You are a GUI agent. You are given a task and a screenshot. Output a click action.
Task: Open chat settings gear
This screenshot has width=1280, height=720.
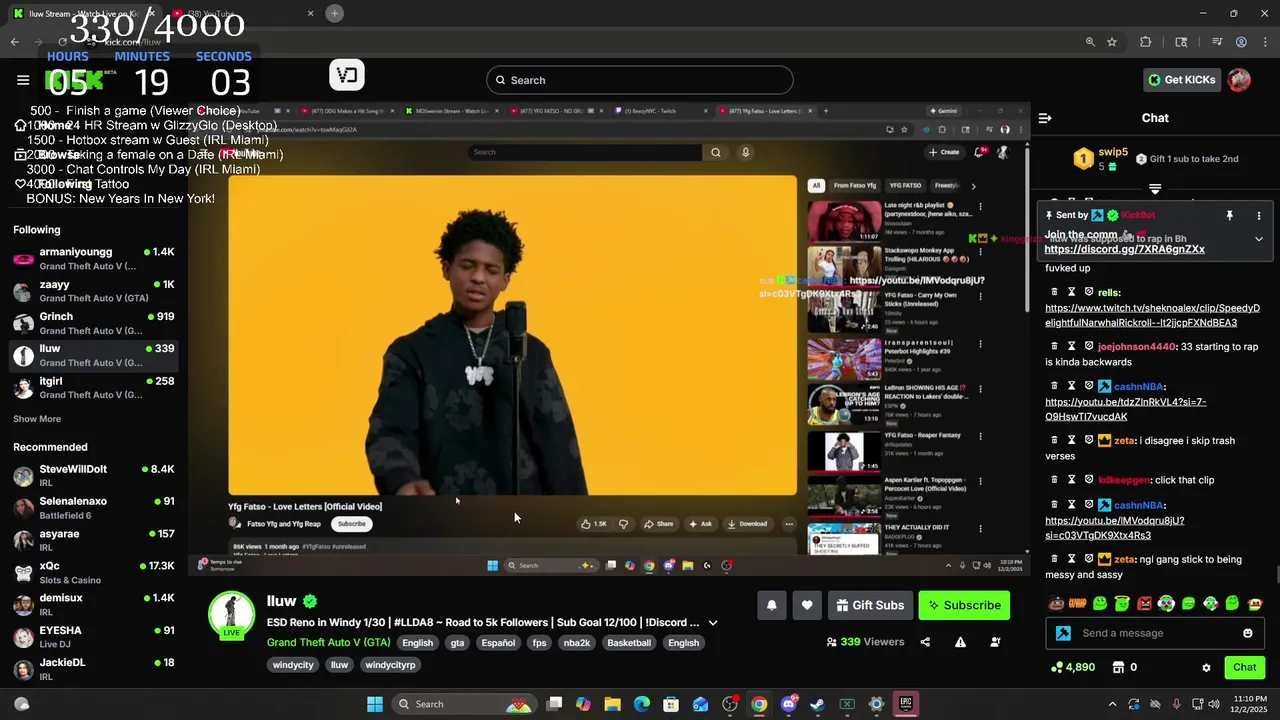pos(1206,667)
